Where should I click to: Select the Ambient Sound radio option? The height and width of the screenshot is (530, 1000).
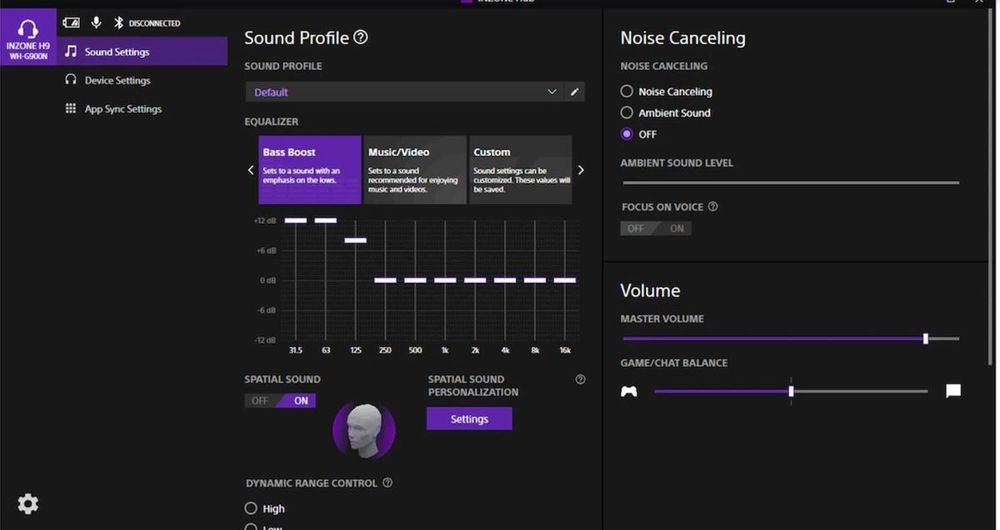(627, 113)
